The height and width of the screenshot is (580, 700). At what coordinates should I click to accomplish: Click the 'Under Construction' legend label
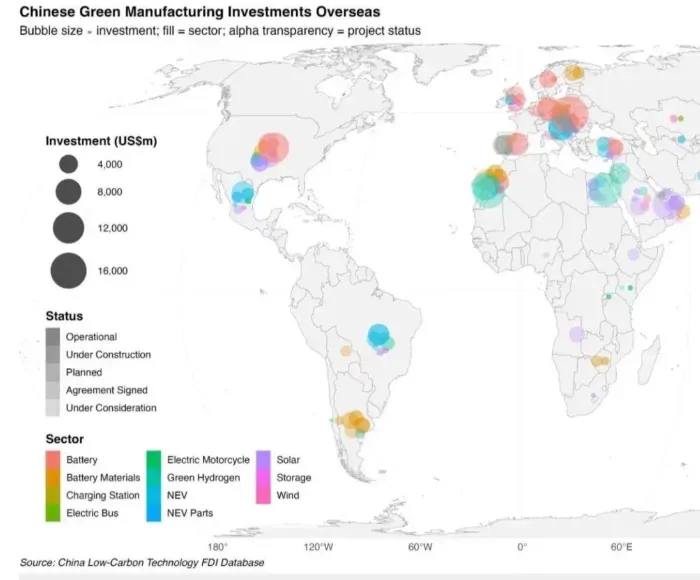(108, 355)
